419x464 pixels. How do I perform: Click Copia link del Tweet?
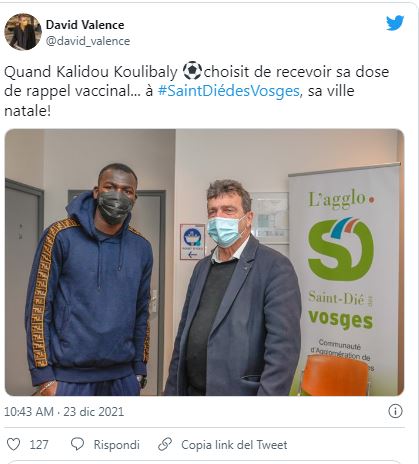click(234, 445)
